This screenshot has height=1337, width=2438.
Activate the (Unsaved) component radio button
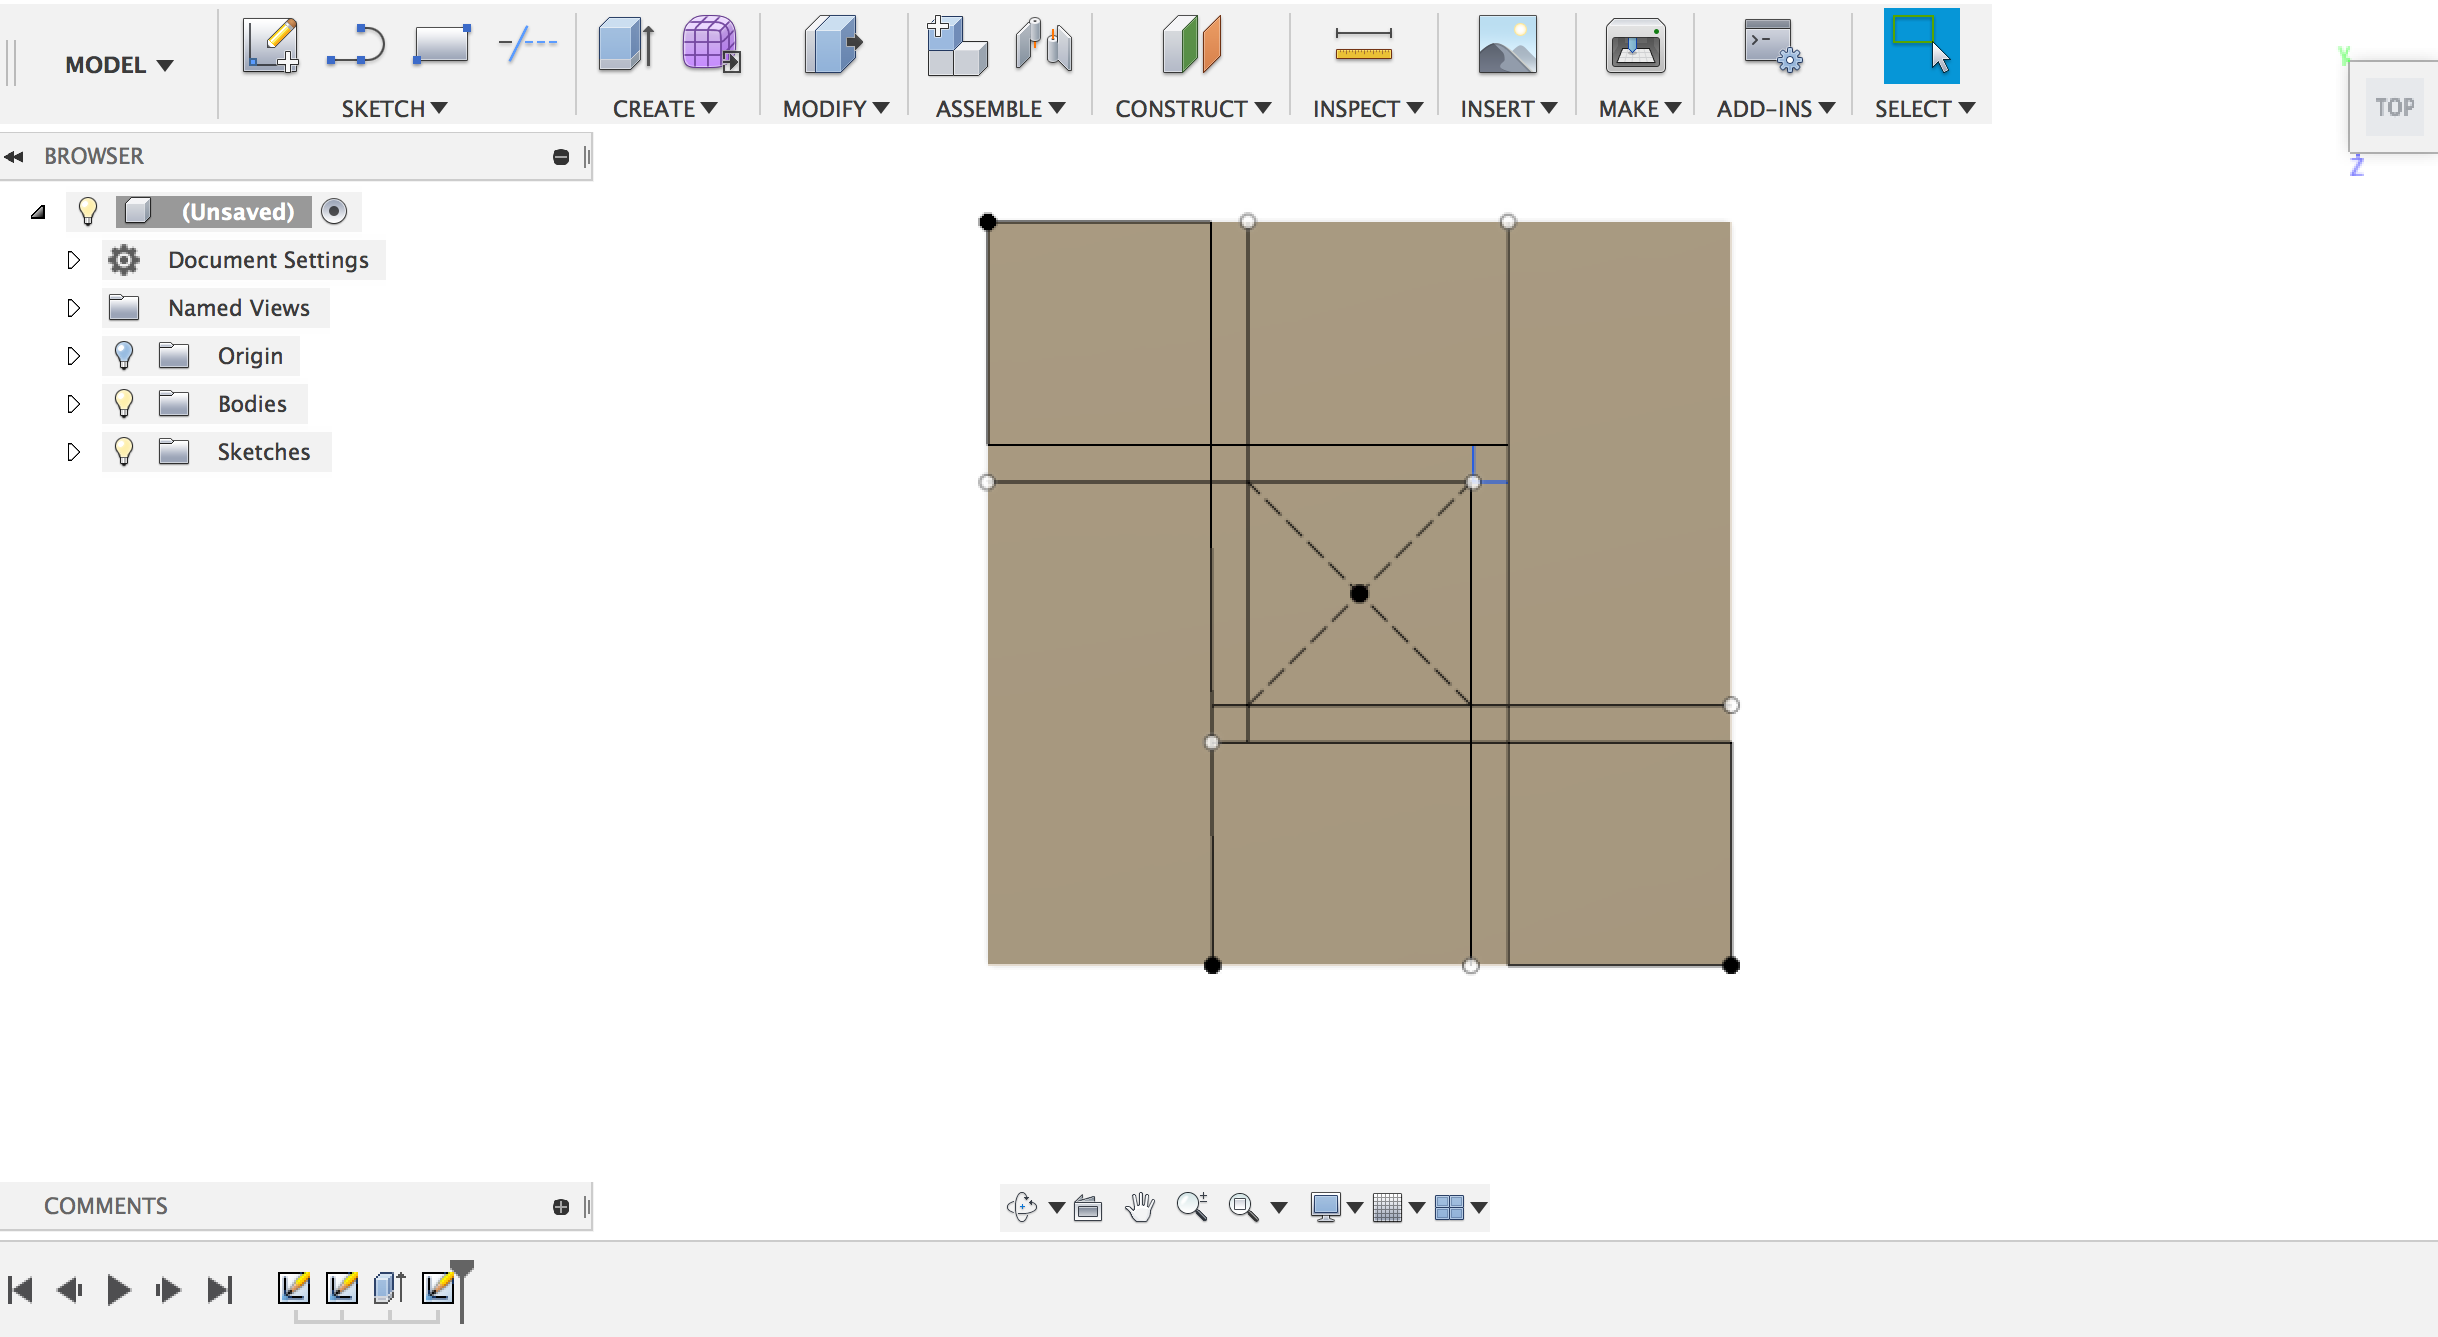pos(334,212)
